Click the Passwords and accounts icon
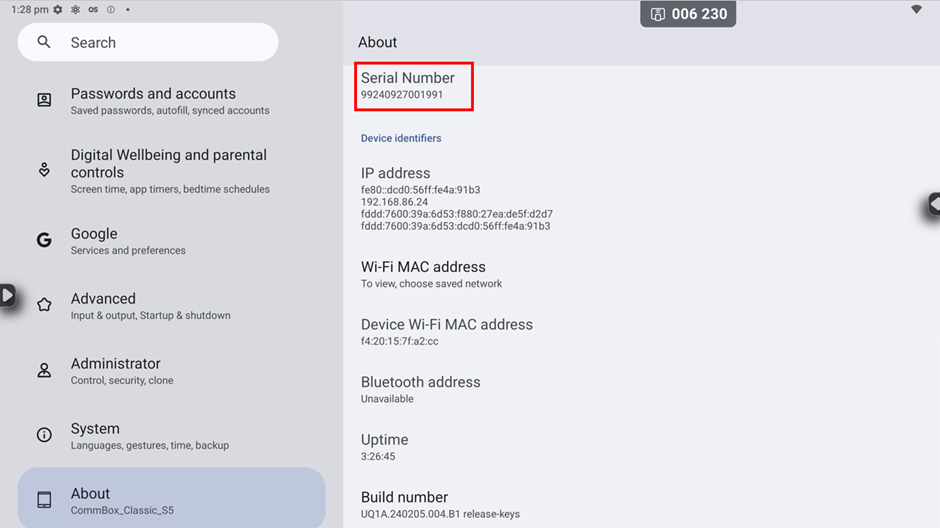 (x=44, y=101)
